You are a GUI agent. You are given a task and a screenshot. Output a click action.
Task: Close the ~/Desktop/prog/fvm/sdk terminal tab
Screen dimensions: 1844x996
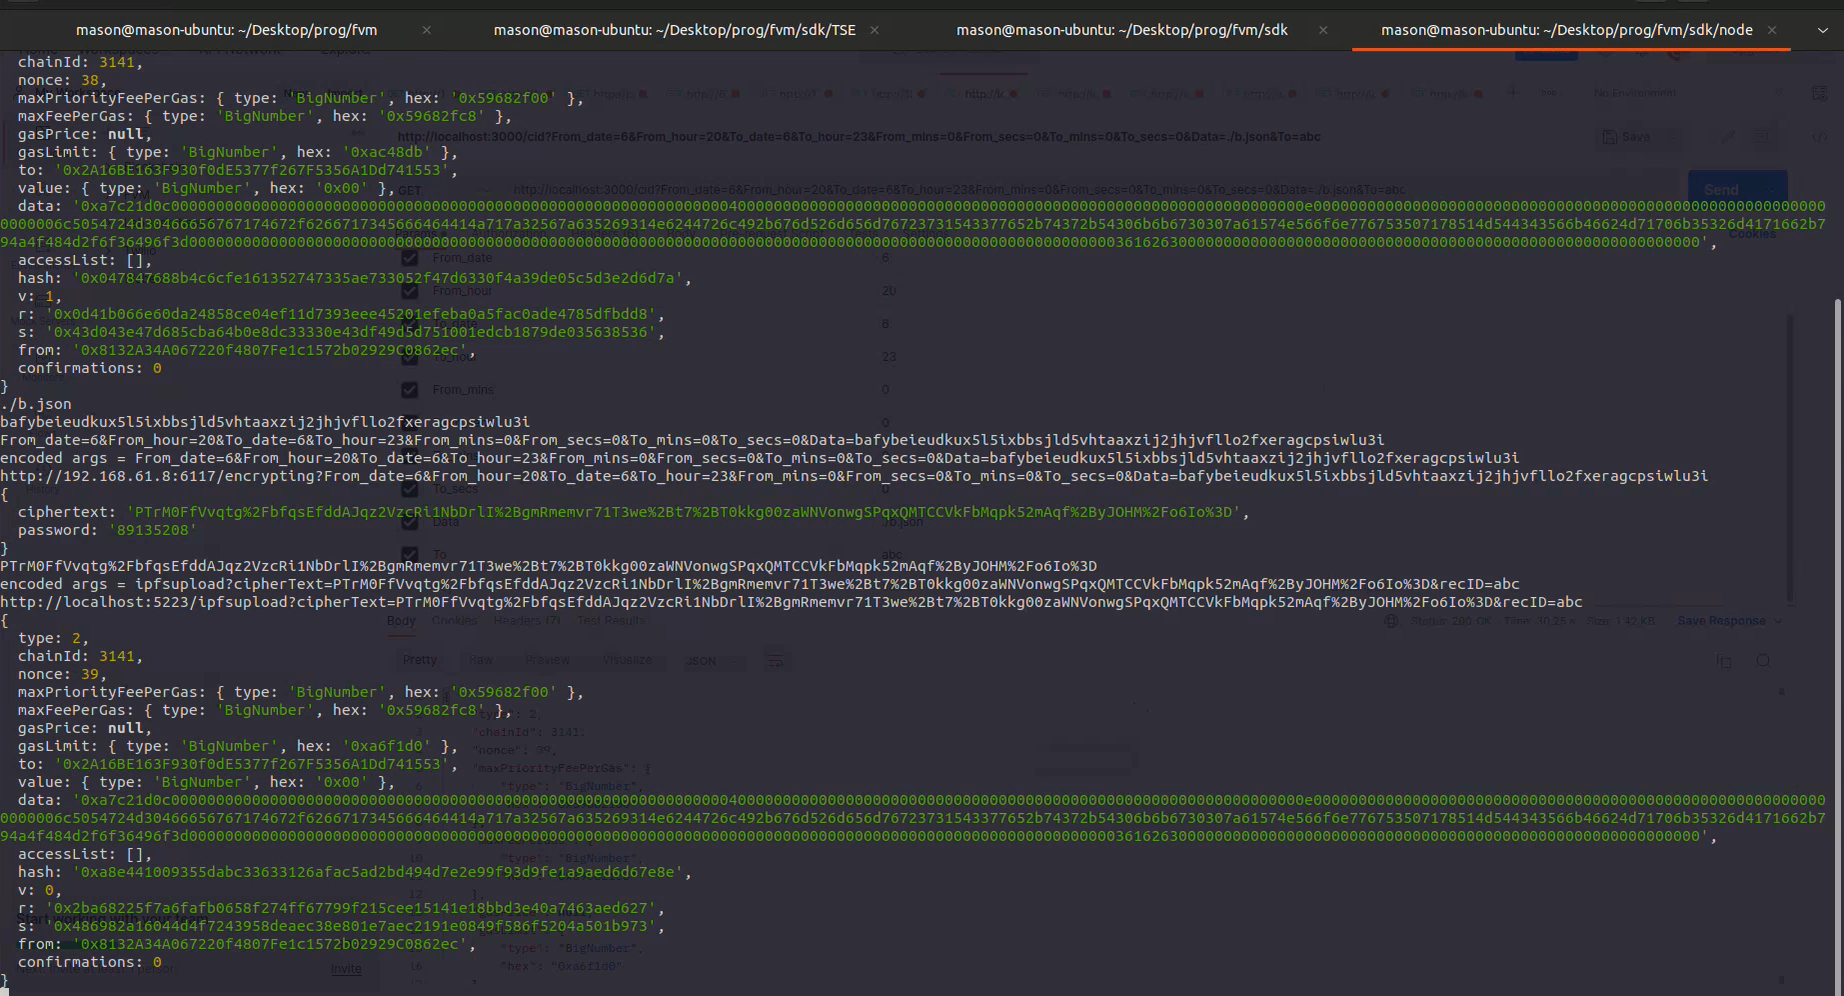1323,30
